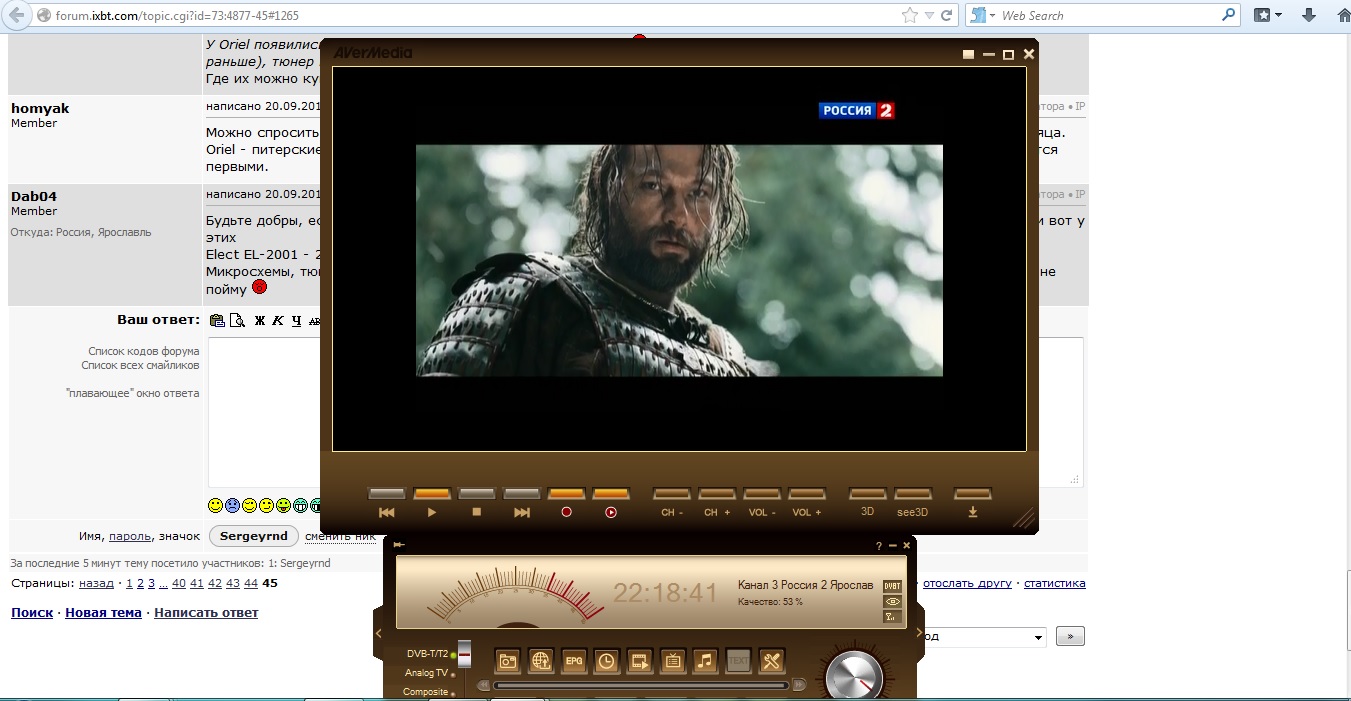Click the compact mode icon in AVerMedia title bar

pos(968,55)
